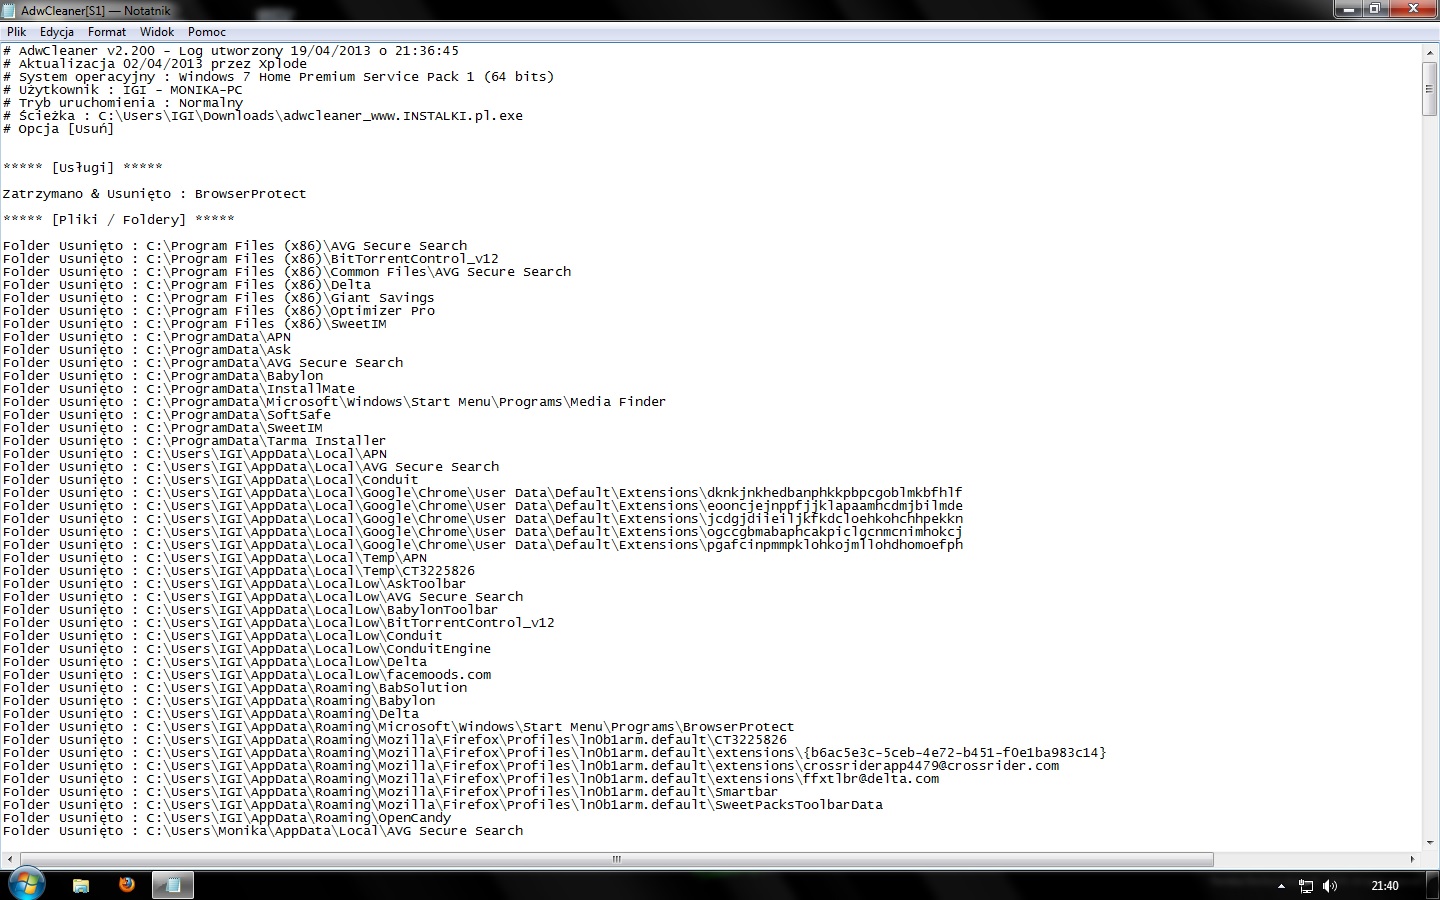
Task: Click the 'Użytkownik : IGI - MONIKA-PC' line
Action: 123,90
